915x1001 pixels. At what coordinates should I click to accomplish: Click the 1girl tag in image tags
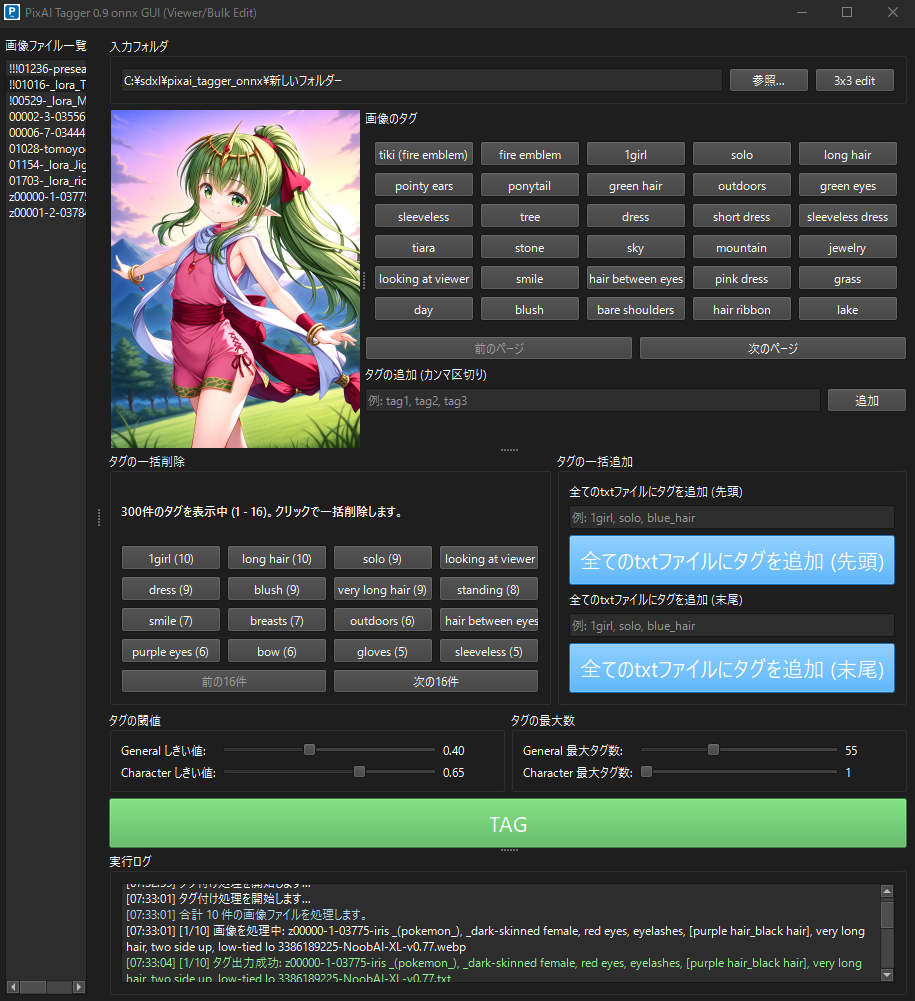636,154
